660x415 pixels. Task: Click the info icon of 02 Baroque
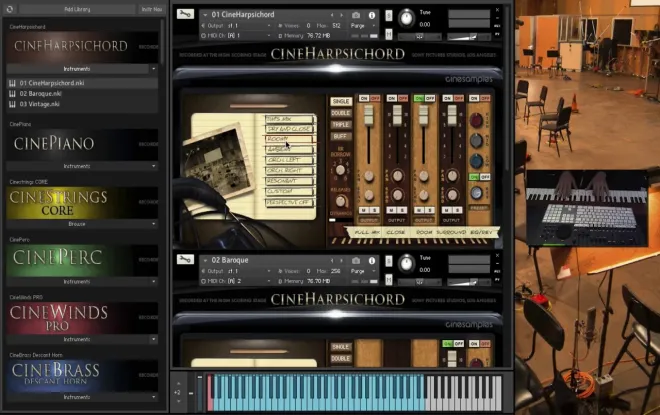pos(372,261)
